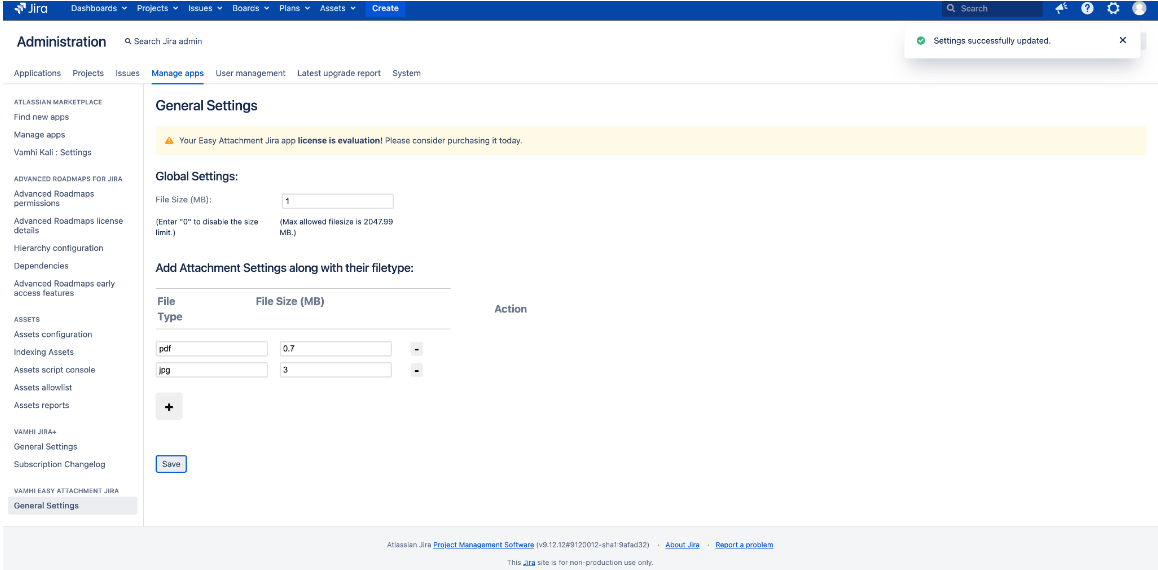
Task: Open Find new apps in sidebar
Action: tap(41, 117)
